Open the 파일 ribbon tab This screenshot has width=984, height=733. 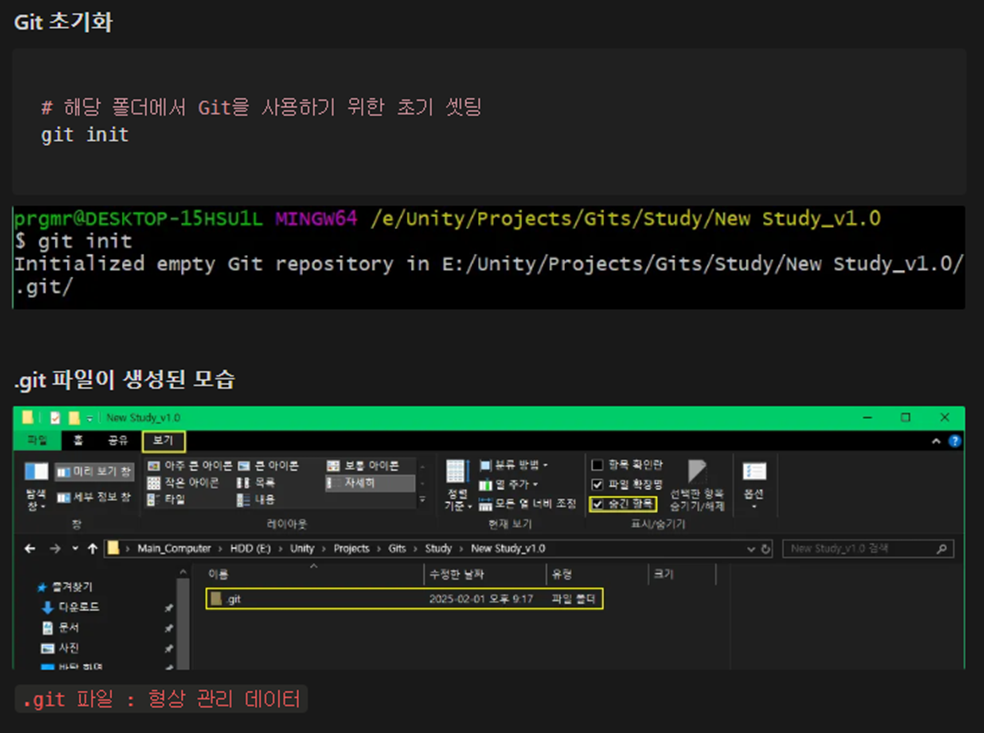37,441
